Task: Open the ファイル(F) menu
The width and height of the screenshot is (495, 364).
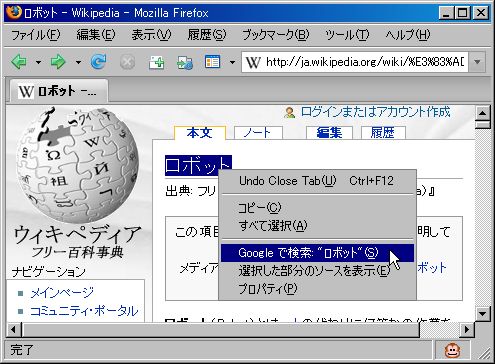Action: click(35, 35)
